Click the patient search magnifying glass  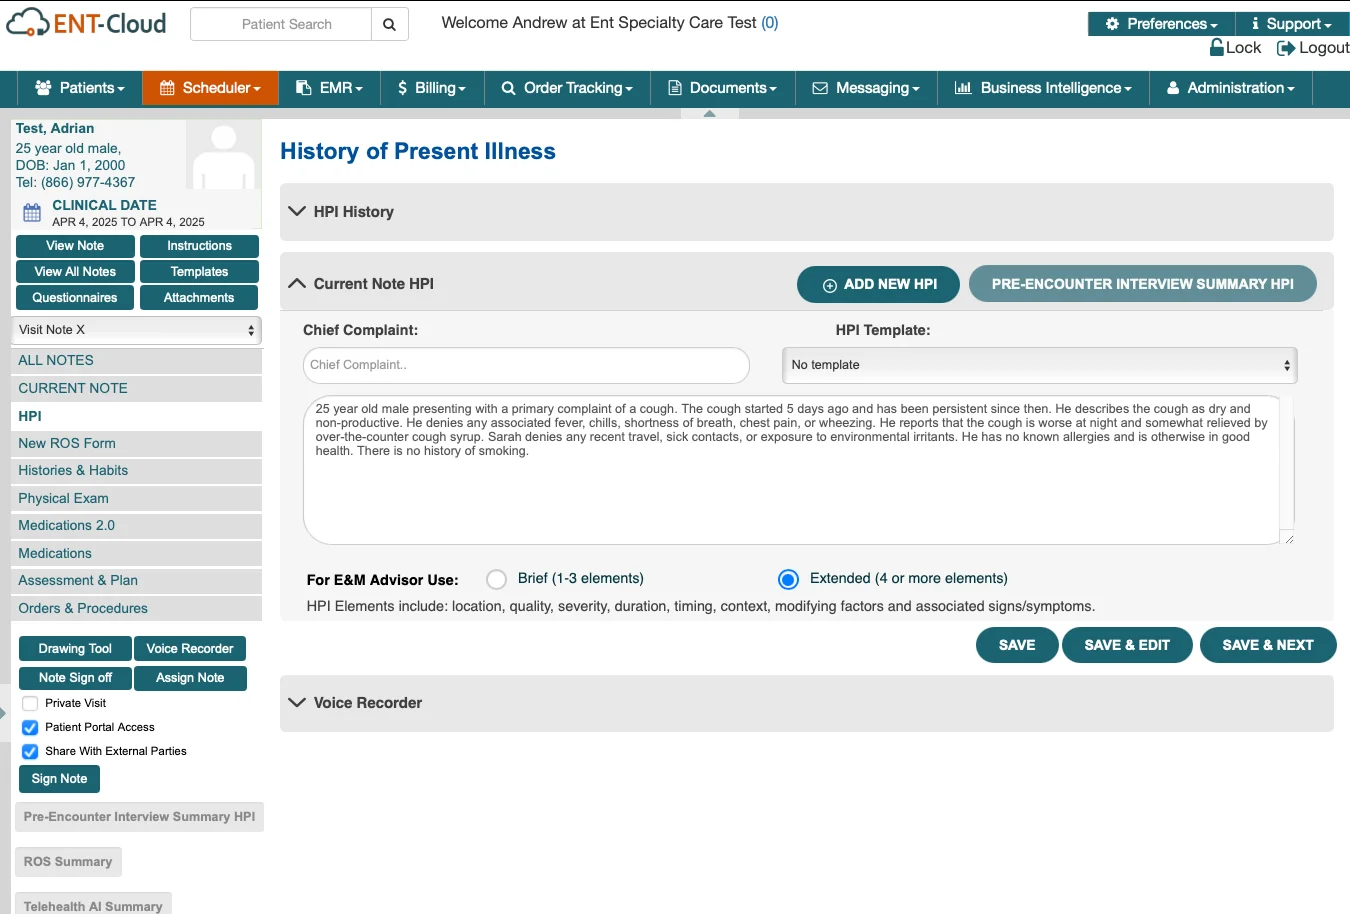pos(389,24)
